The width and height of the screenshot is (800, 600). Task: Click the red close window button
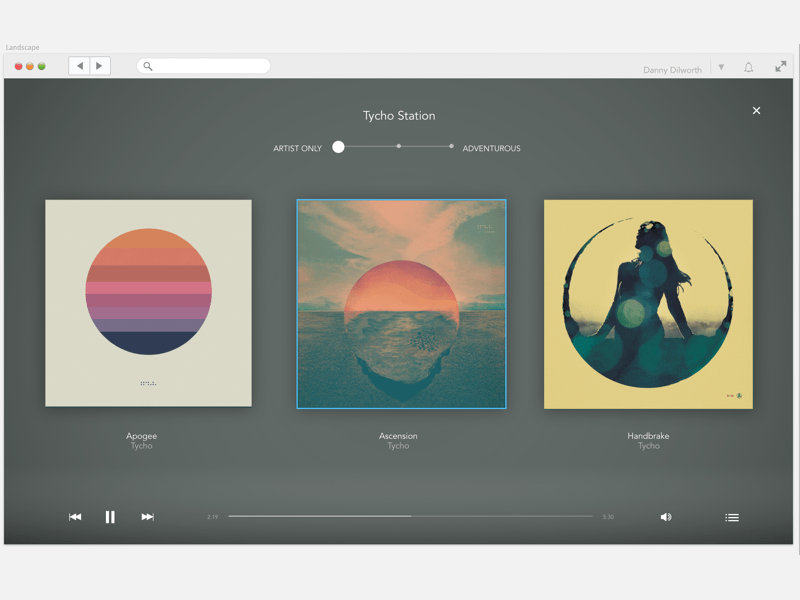(18, 66)
